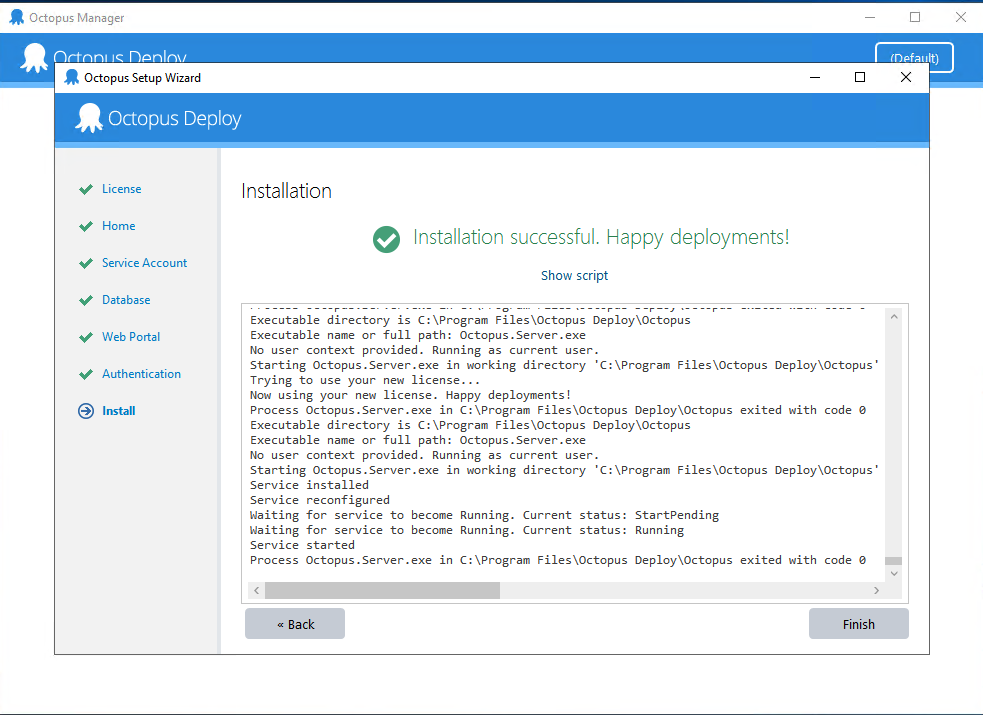Image resolution: width=983 pixels, height=715 pixels.
Task: Click the log scroll right arrow
Action: pos(876,590)
